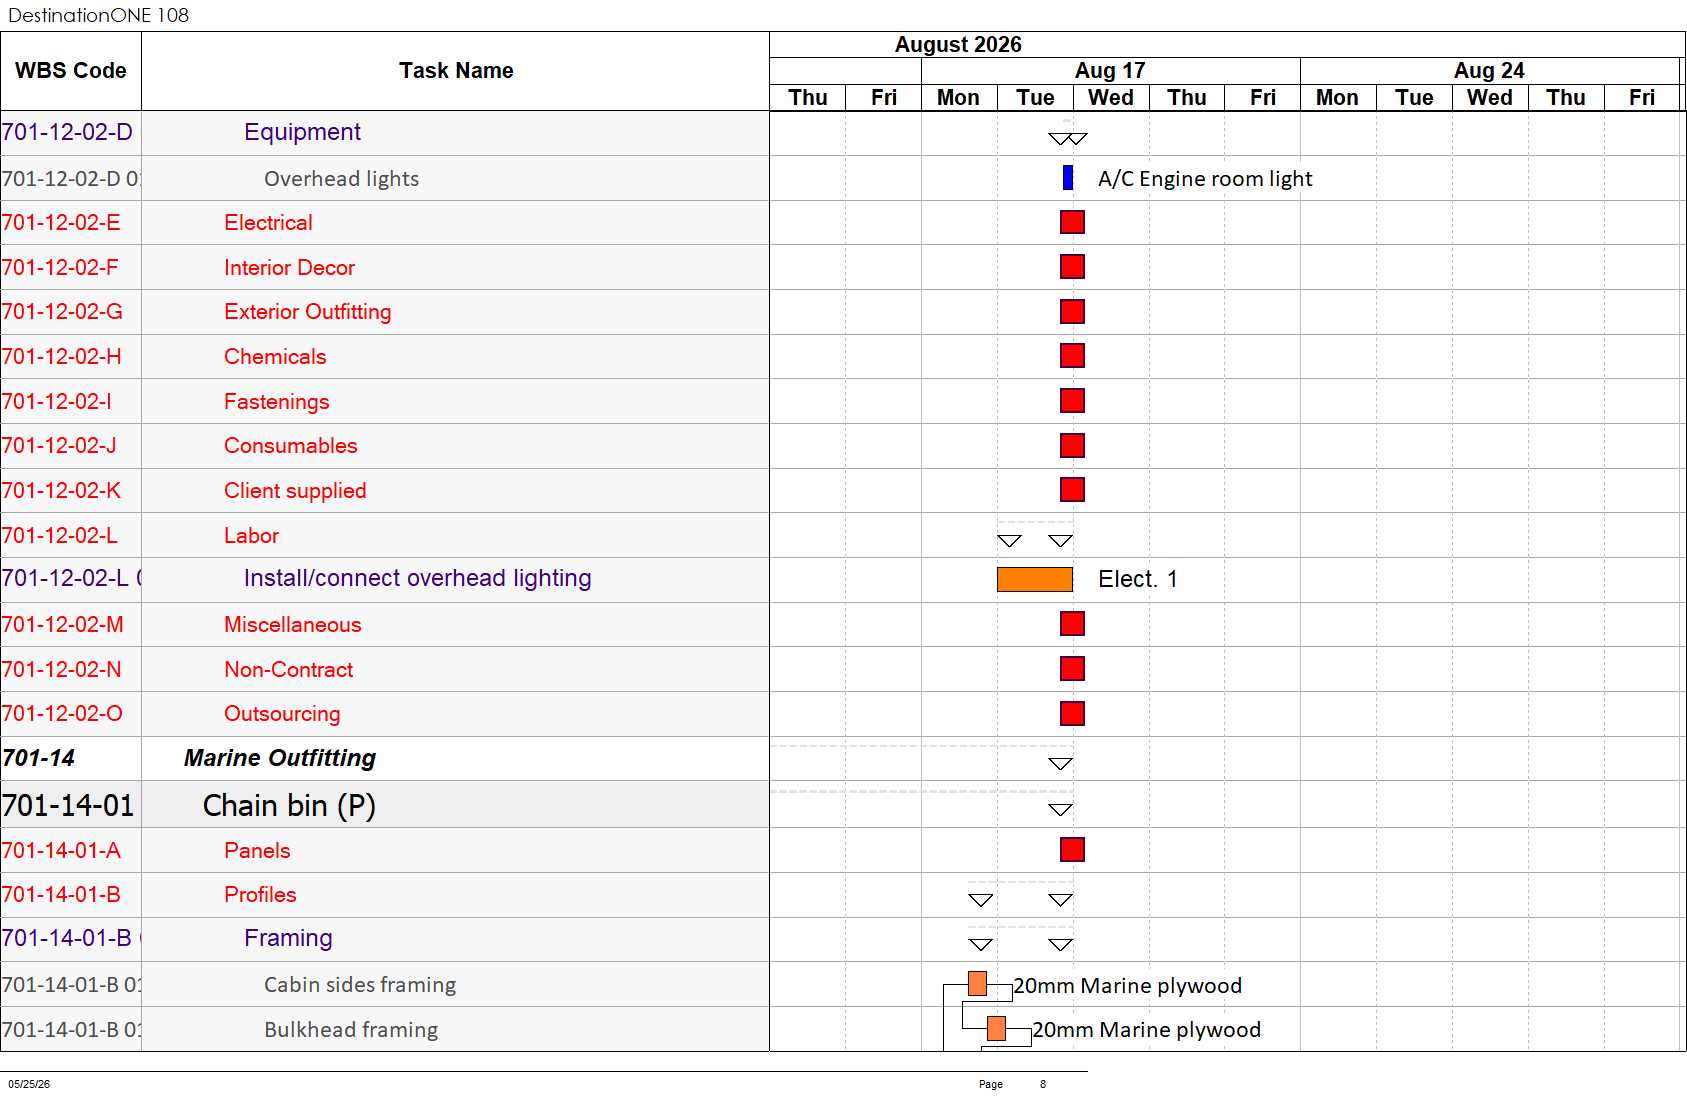Select the red Outsourcing milestone marker
The image size is (1687, 1097).
(1072, 714)
